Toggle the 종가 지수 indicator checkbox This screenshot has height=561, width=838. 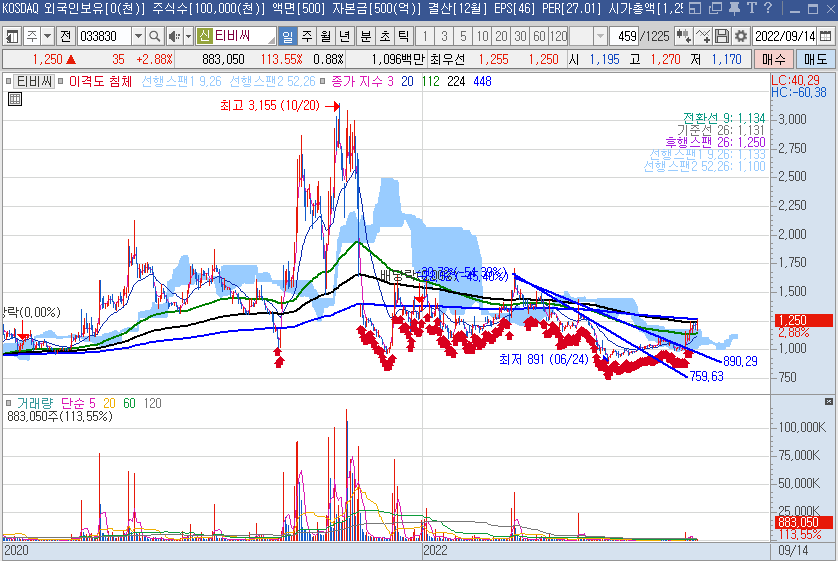[x=322, y=81]
